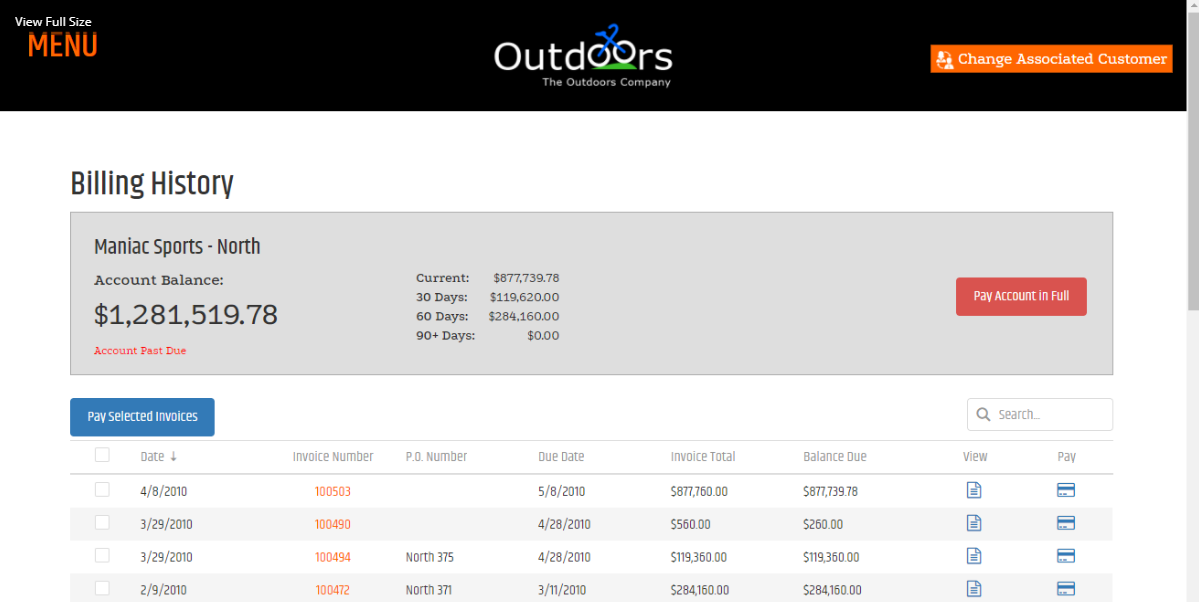Click the pay card icon for invoice 100503
The height and width of the screenshot is (602, 1199).
click(1066, 490)
